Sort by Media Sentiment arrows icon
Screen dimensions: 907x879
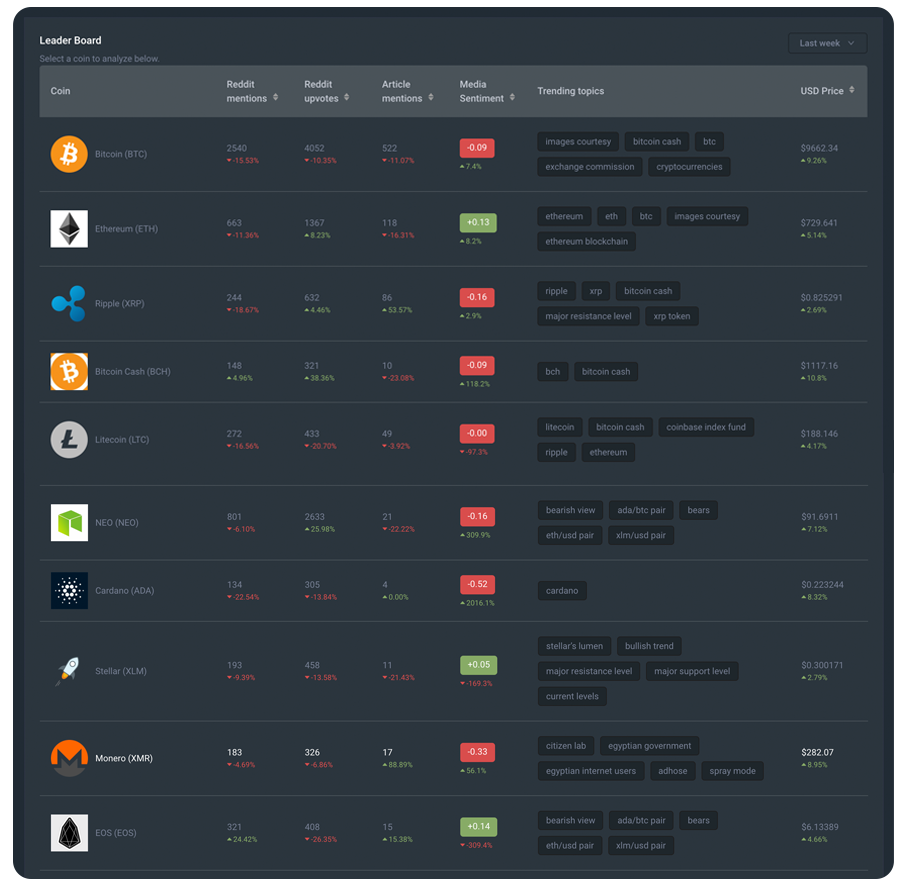[512, 97]
